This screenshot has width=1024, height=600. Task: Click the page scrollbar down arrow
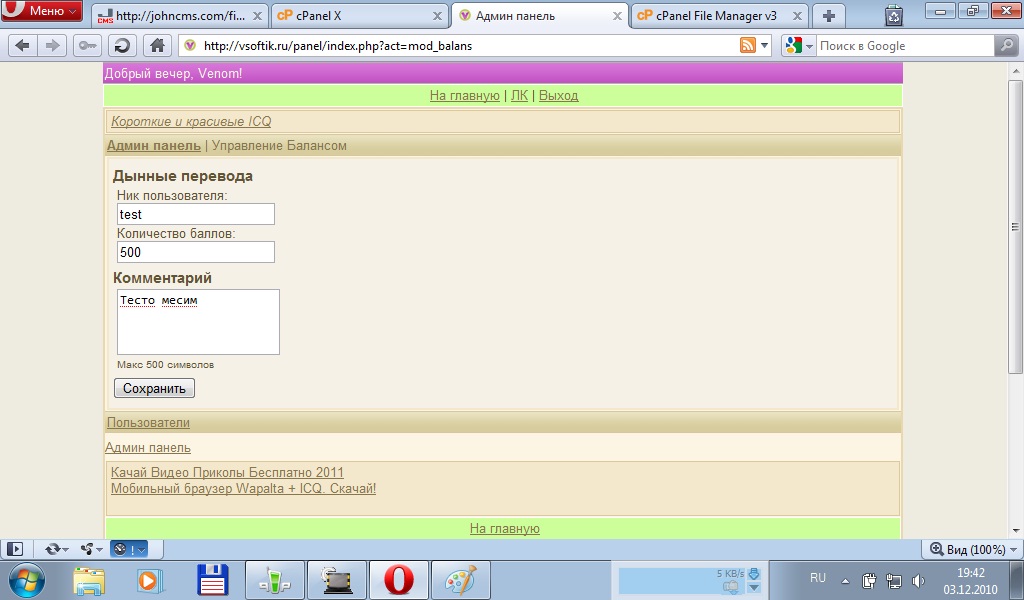coord(1014,531)
